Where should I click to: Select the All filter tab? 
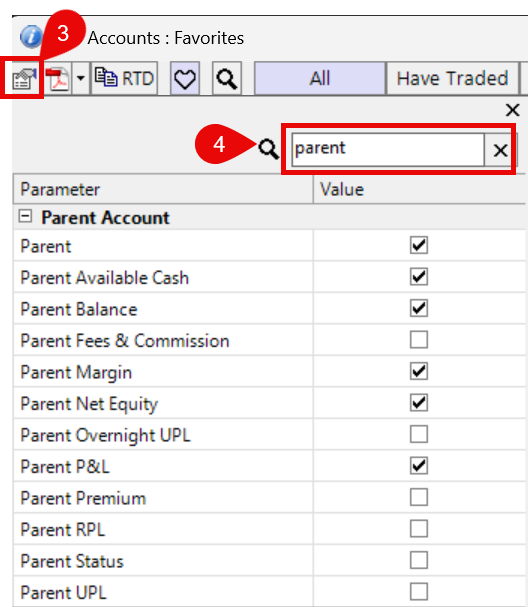click(x=320, y=78)
